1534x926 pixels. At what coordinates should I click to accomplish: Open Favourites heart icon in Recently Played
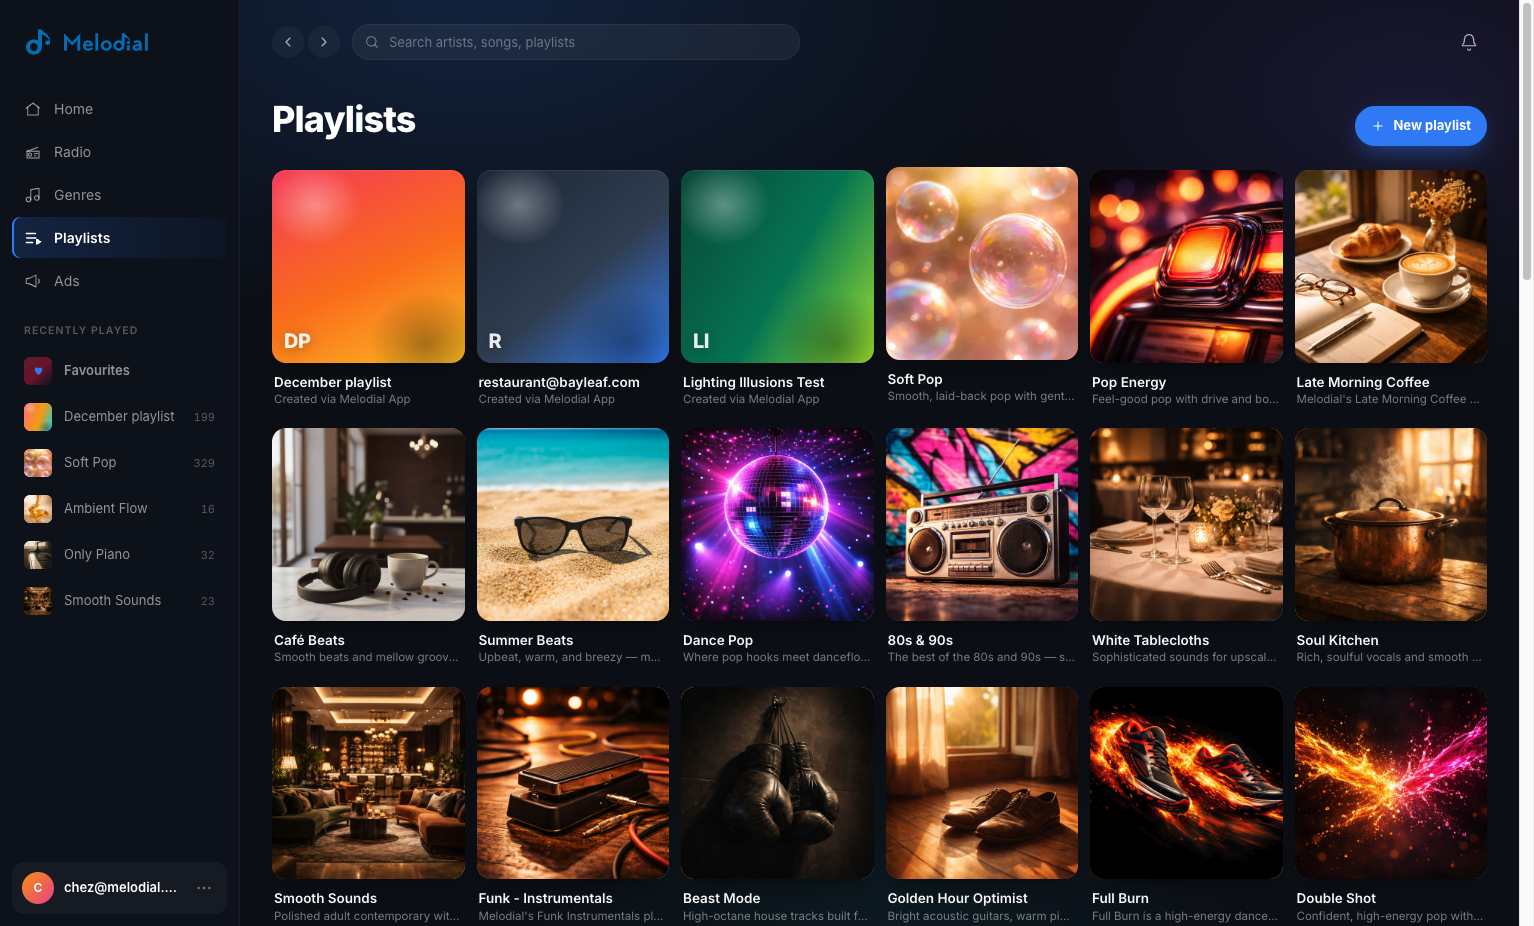tap(38, 370)
